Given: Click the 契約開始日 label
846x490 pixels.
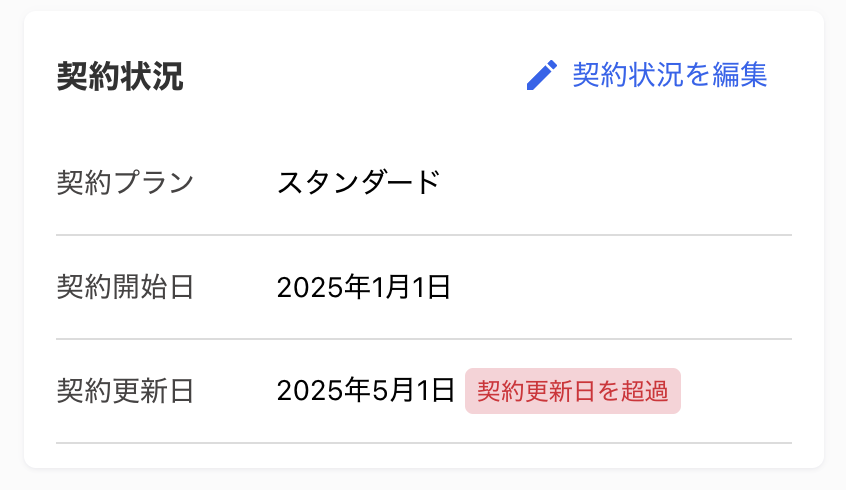Looking at the screenshot, I should (x=125, y=287).
